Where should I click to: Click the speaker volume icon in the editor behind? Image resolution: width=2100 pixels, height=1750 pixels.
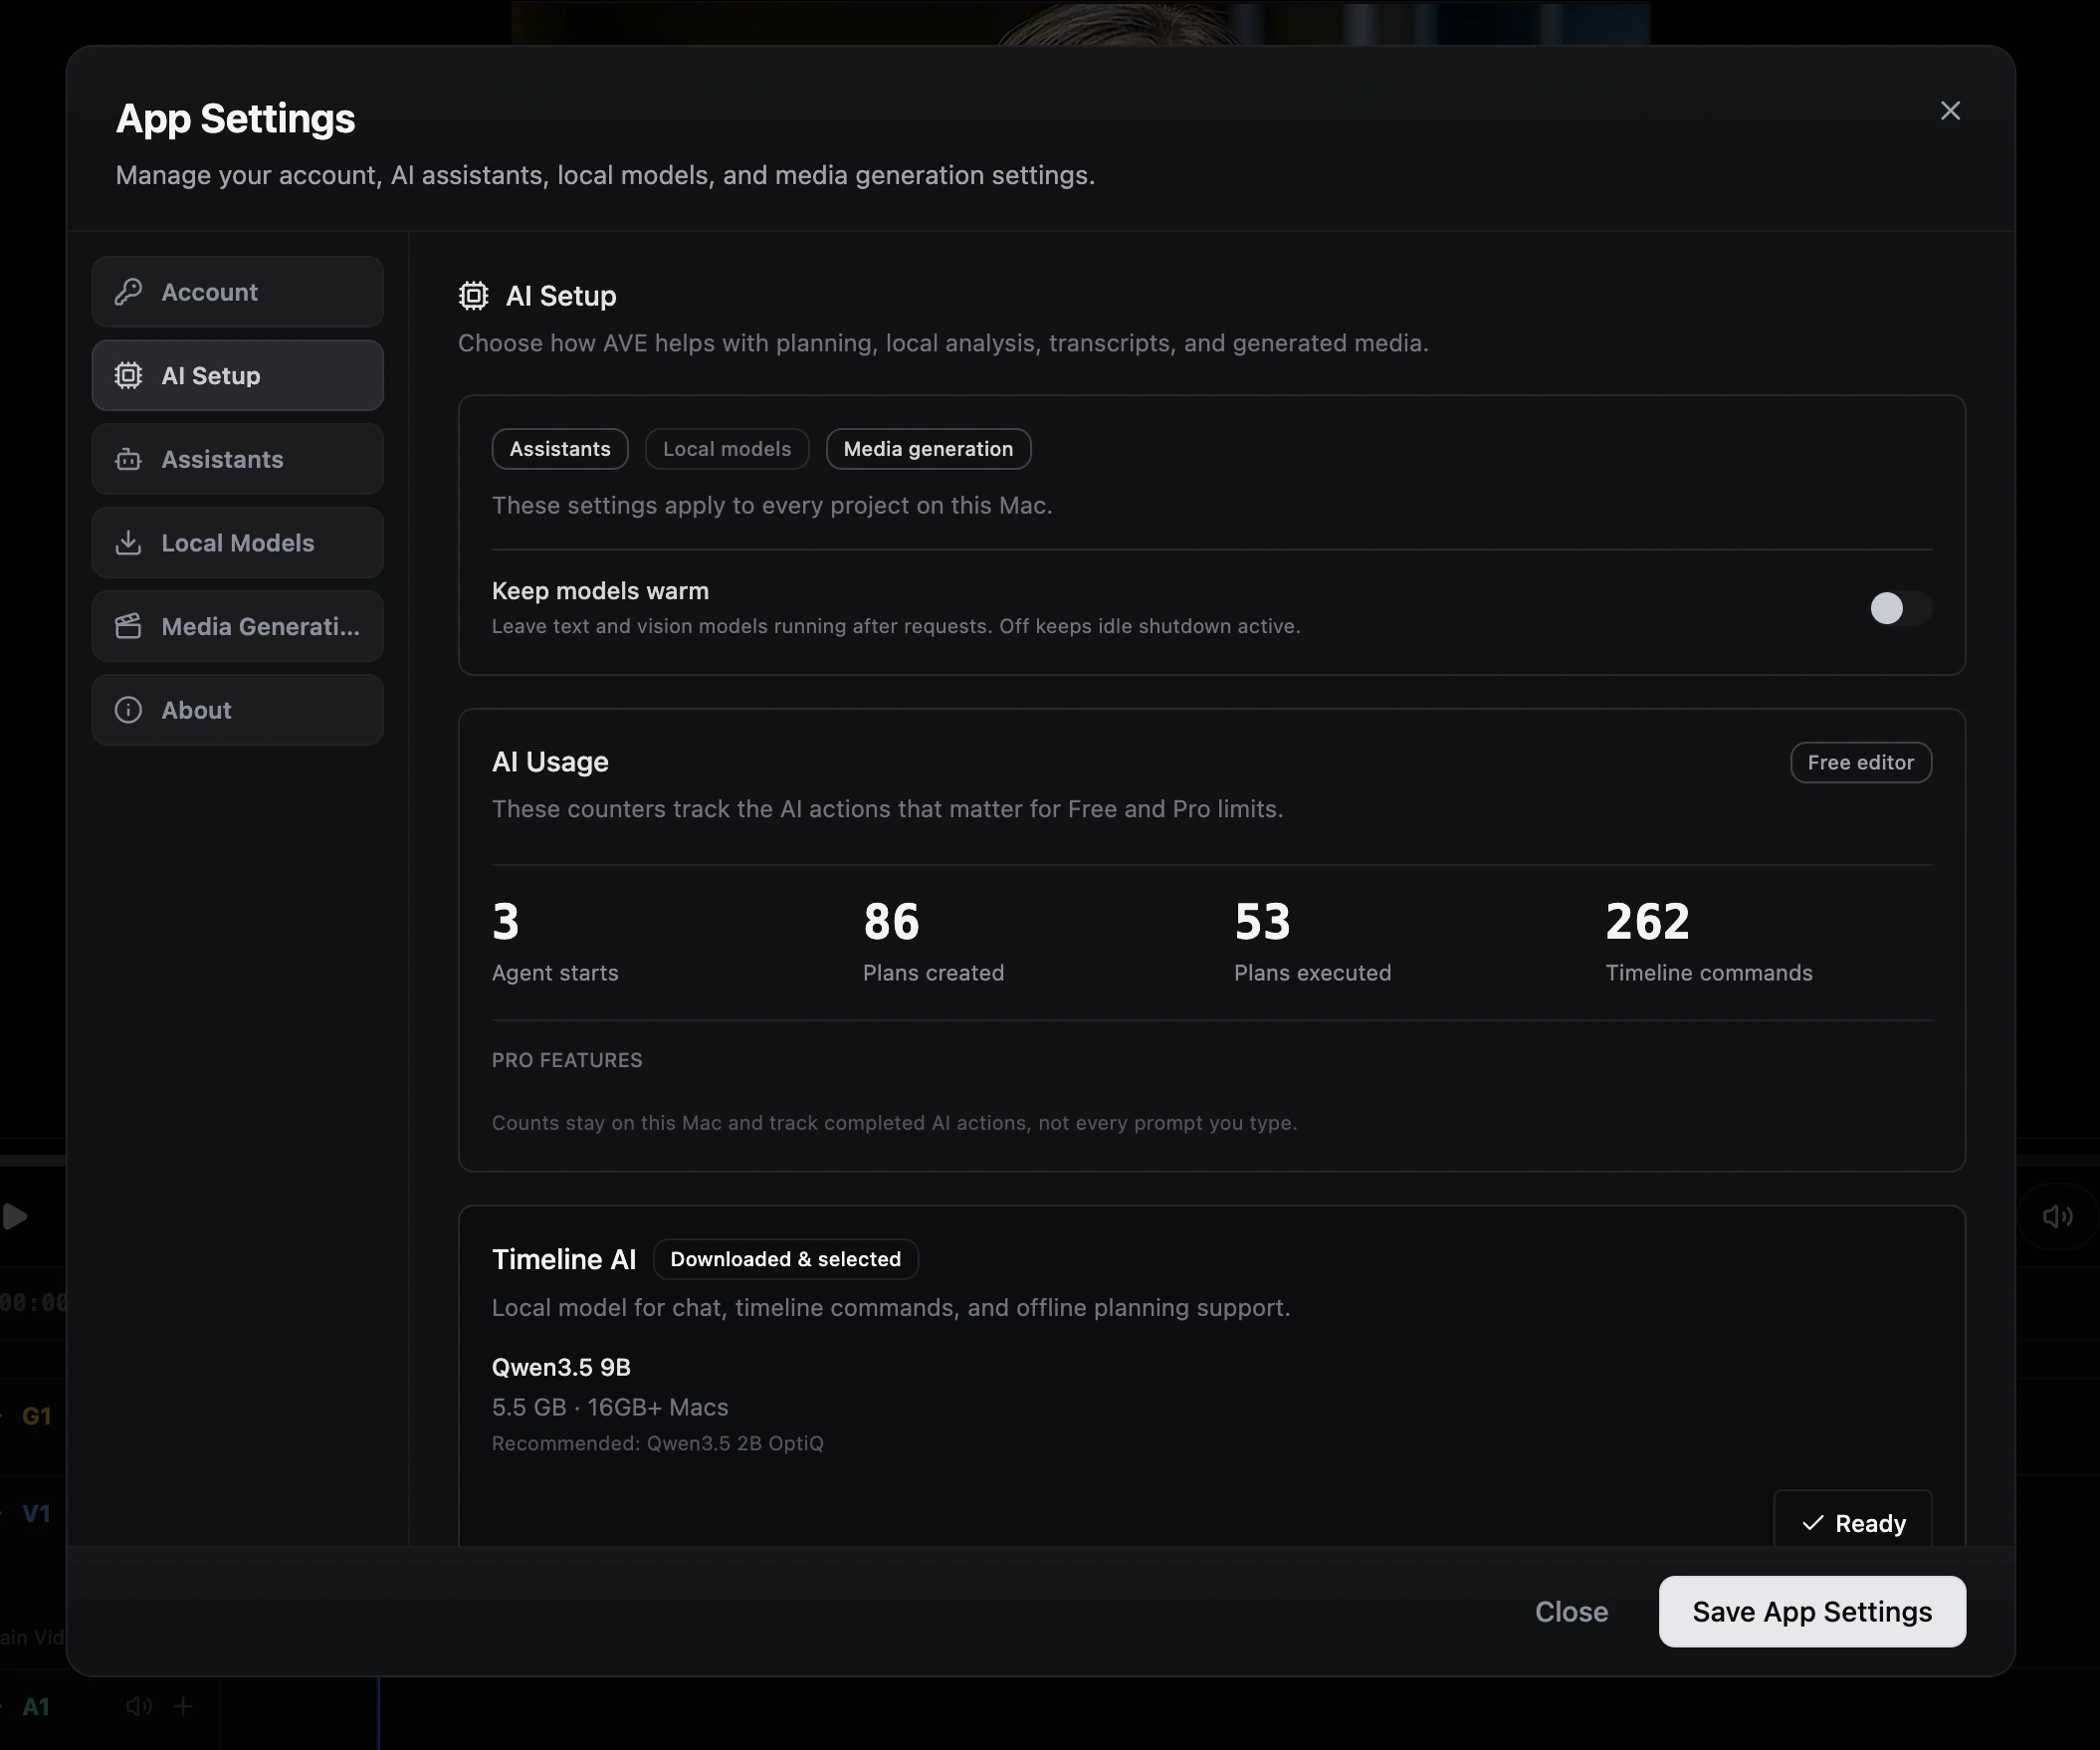(2056, 1216)
